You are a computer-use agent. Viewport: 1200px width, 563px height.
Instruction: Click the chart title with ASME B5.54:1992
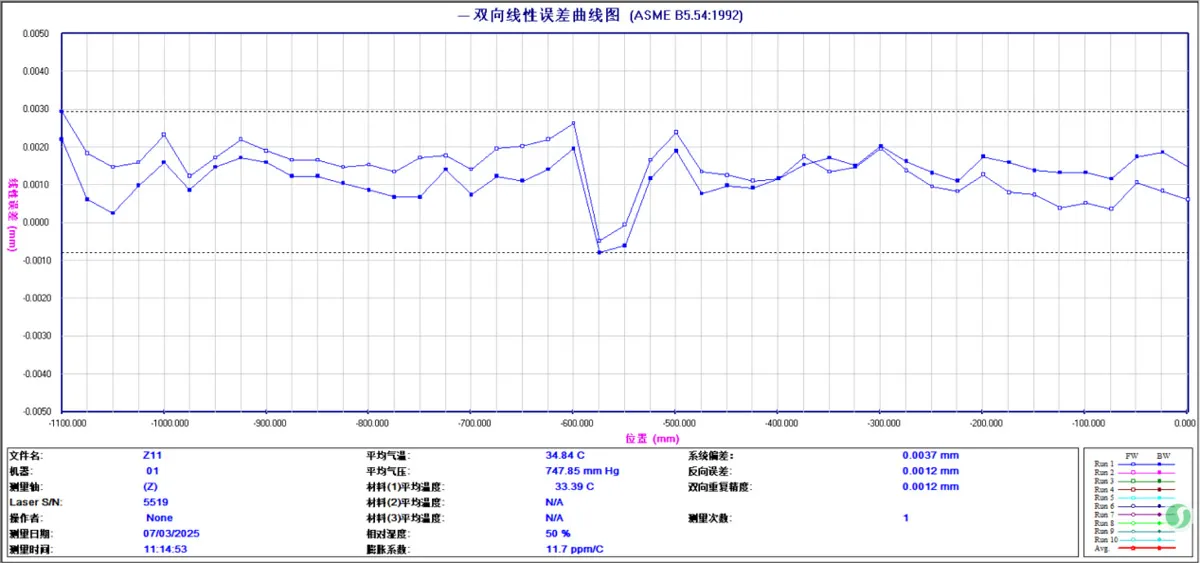point(600,15)
